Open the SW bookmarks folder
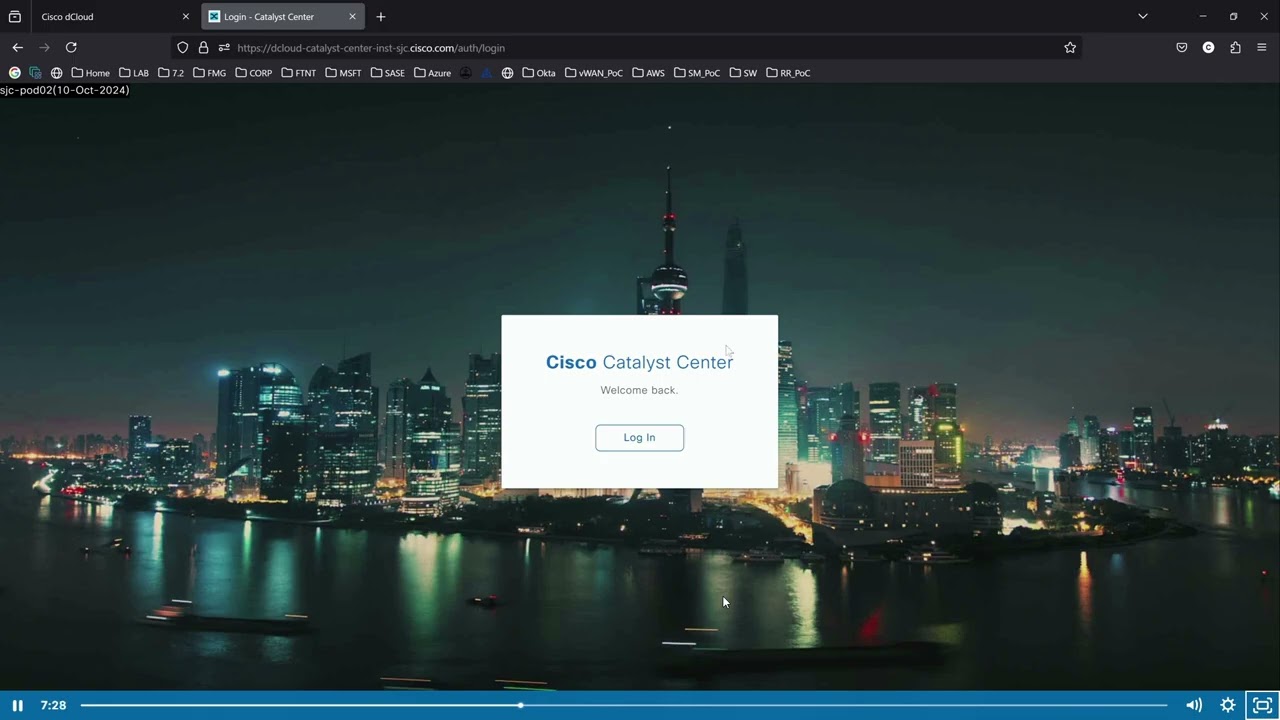This screenshot has width=1280, height=720. [x=743, y=73]
